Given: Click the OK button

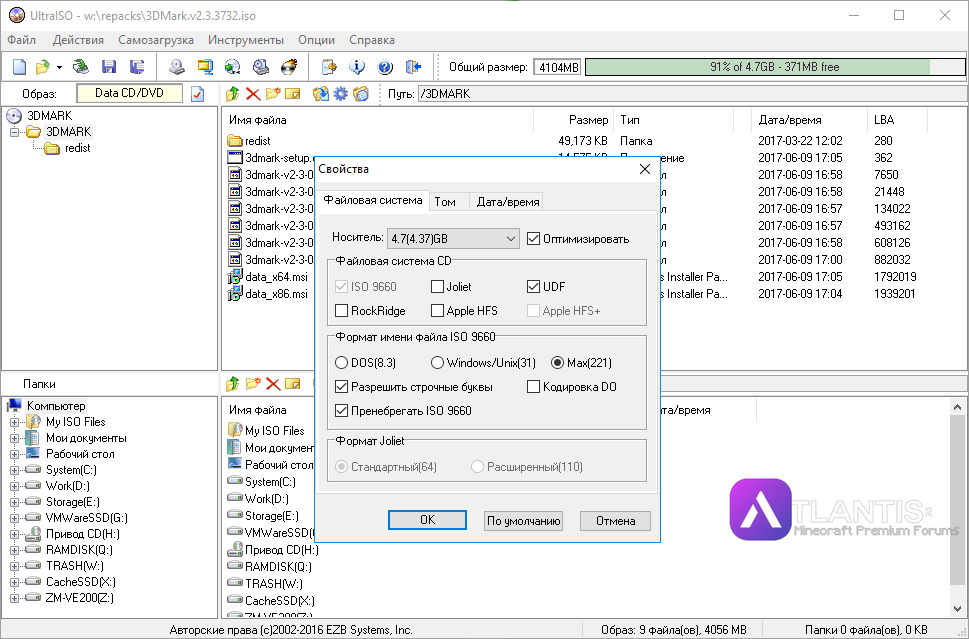Looking at the screenshot, I should point(427,520).
